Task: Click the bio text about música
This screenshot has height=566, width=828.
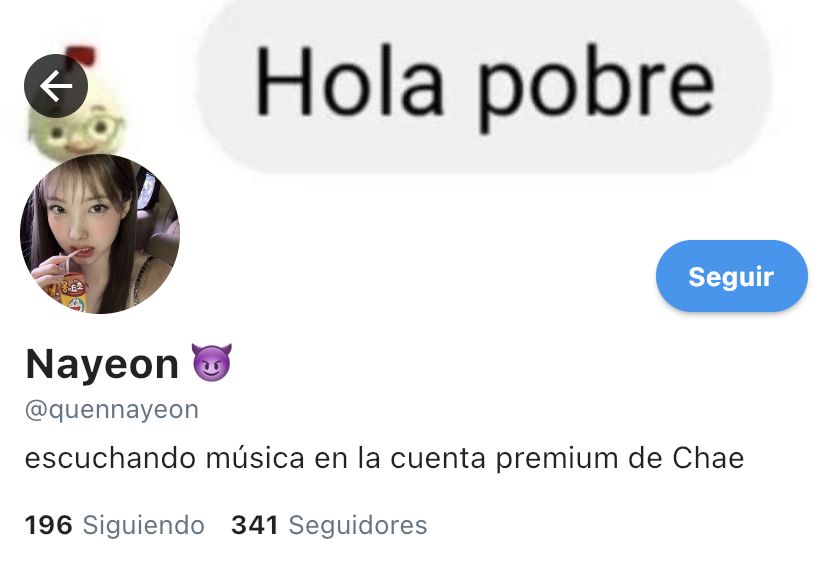Action: coord(384,458)
